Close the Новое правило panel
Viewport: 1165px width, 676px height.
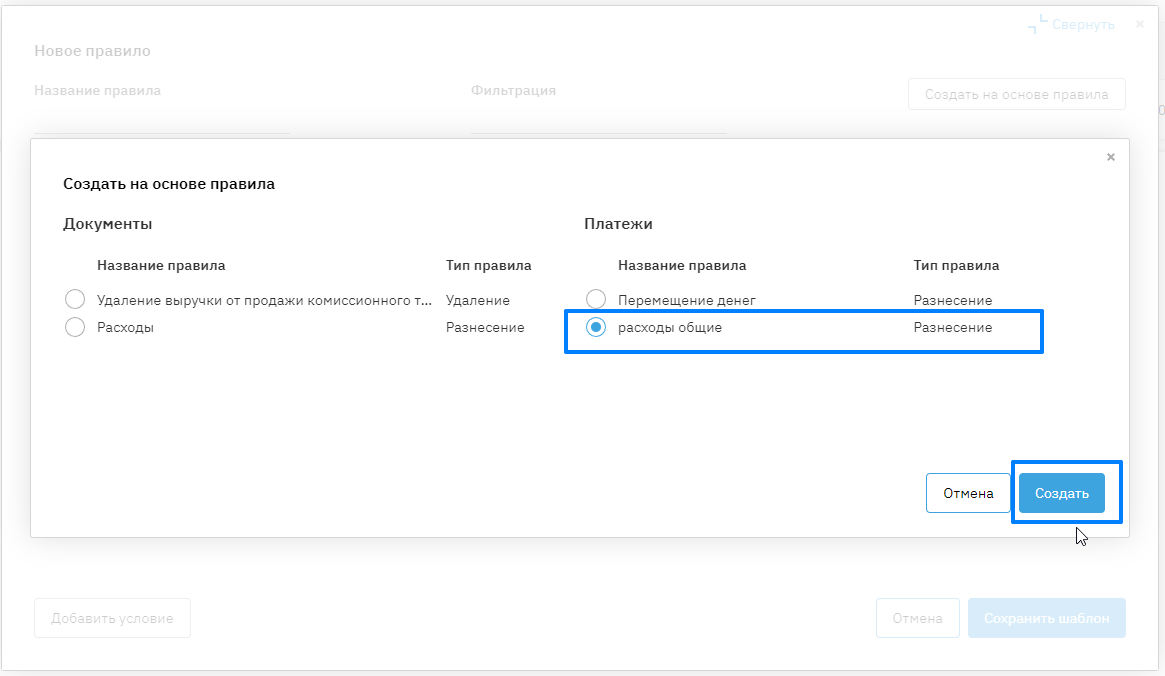pos(1140,23)
